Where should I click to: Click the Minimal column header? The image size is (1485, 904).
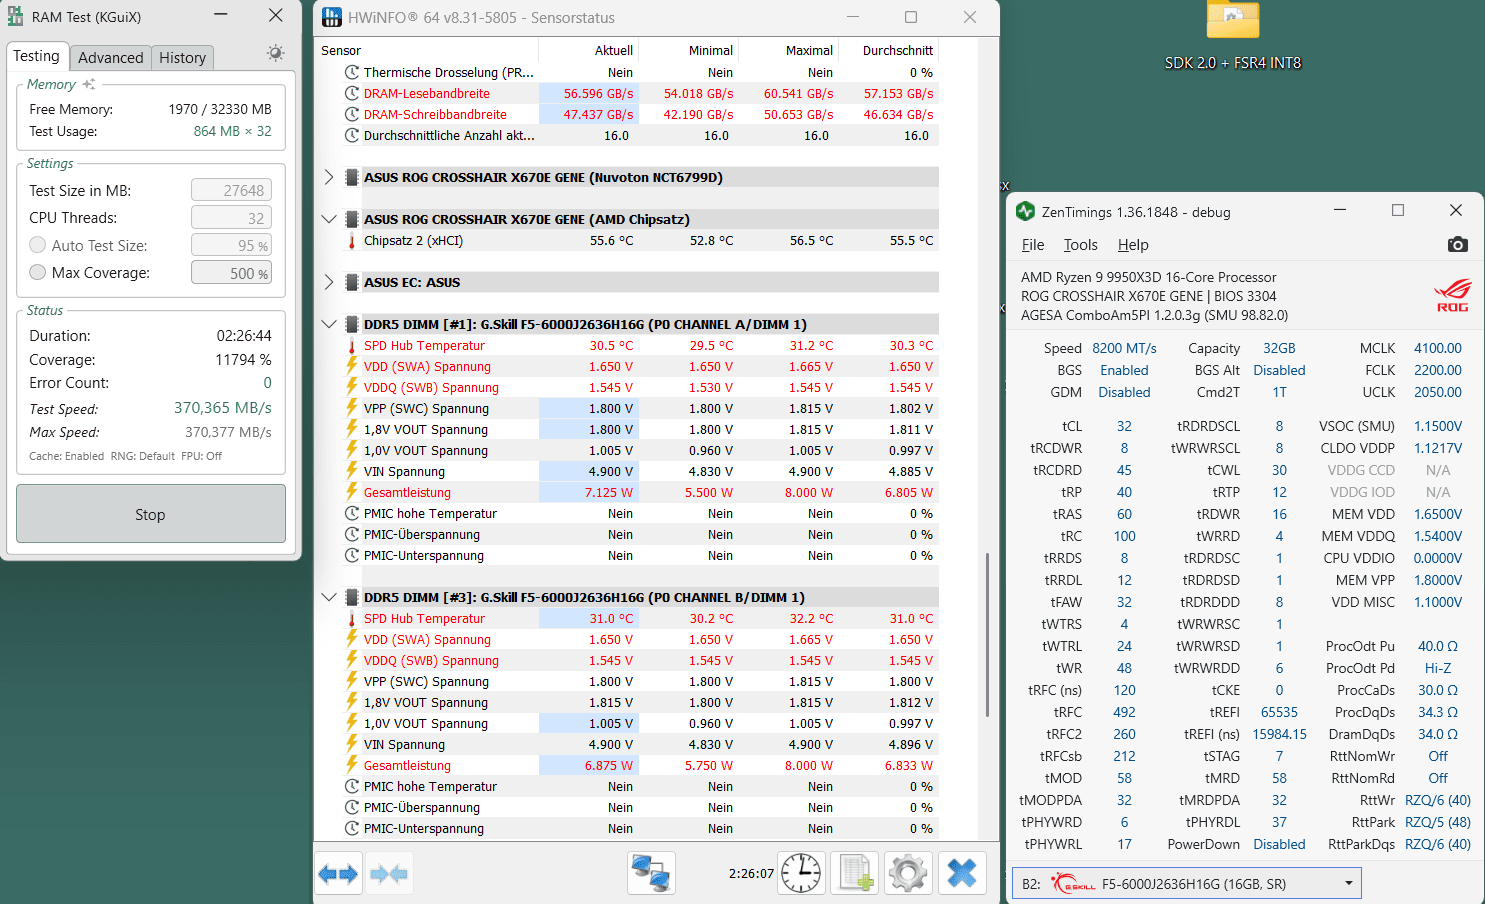click(x=688, y=50)
